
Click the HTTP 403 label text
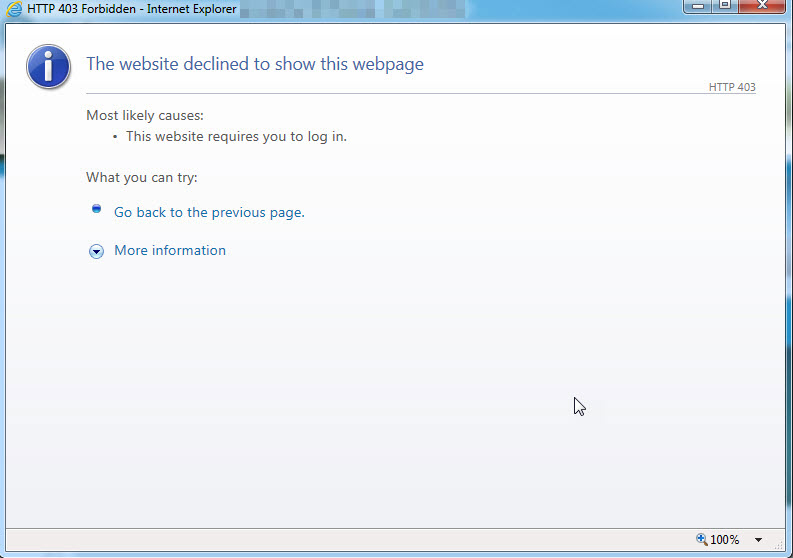(732, 87)
